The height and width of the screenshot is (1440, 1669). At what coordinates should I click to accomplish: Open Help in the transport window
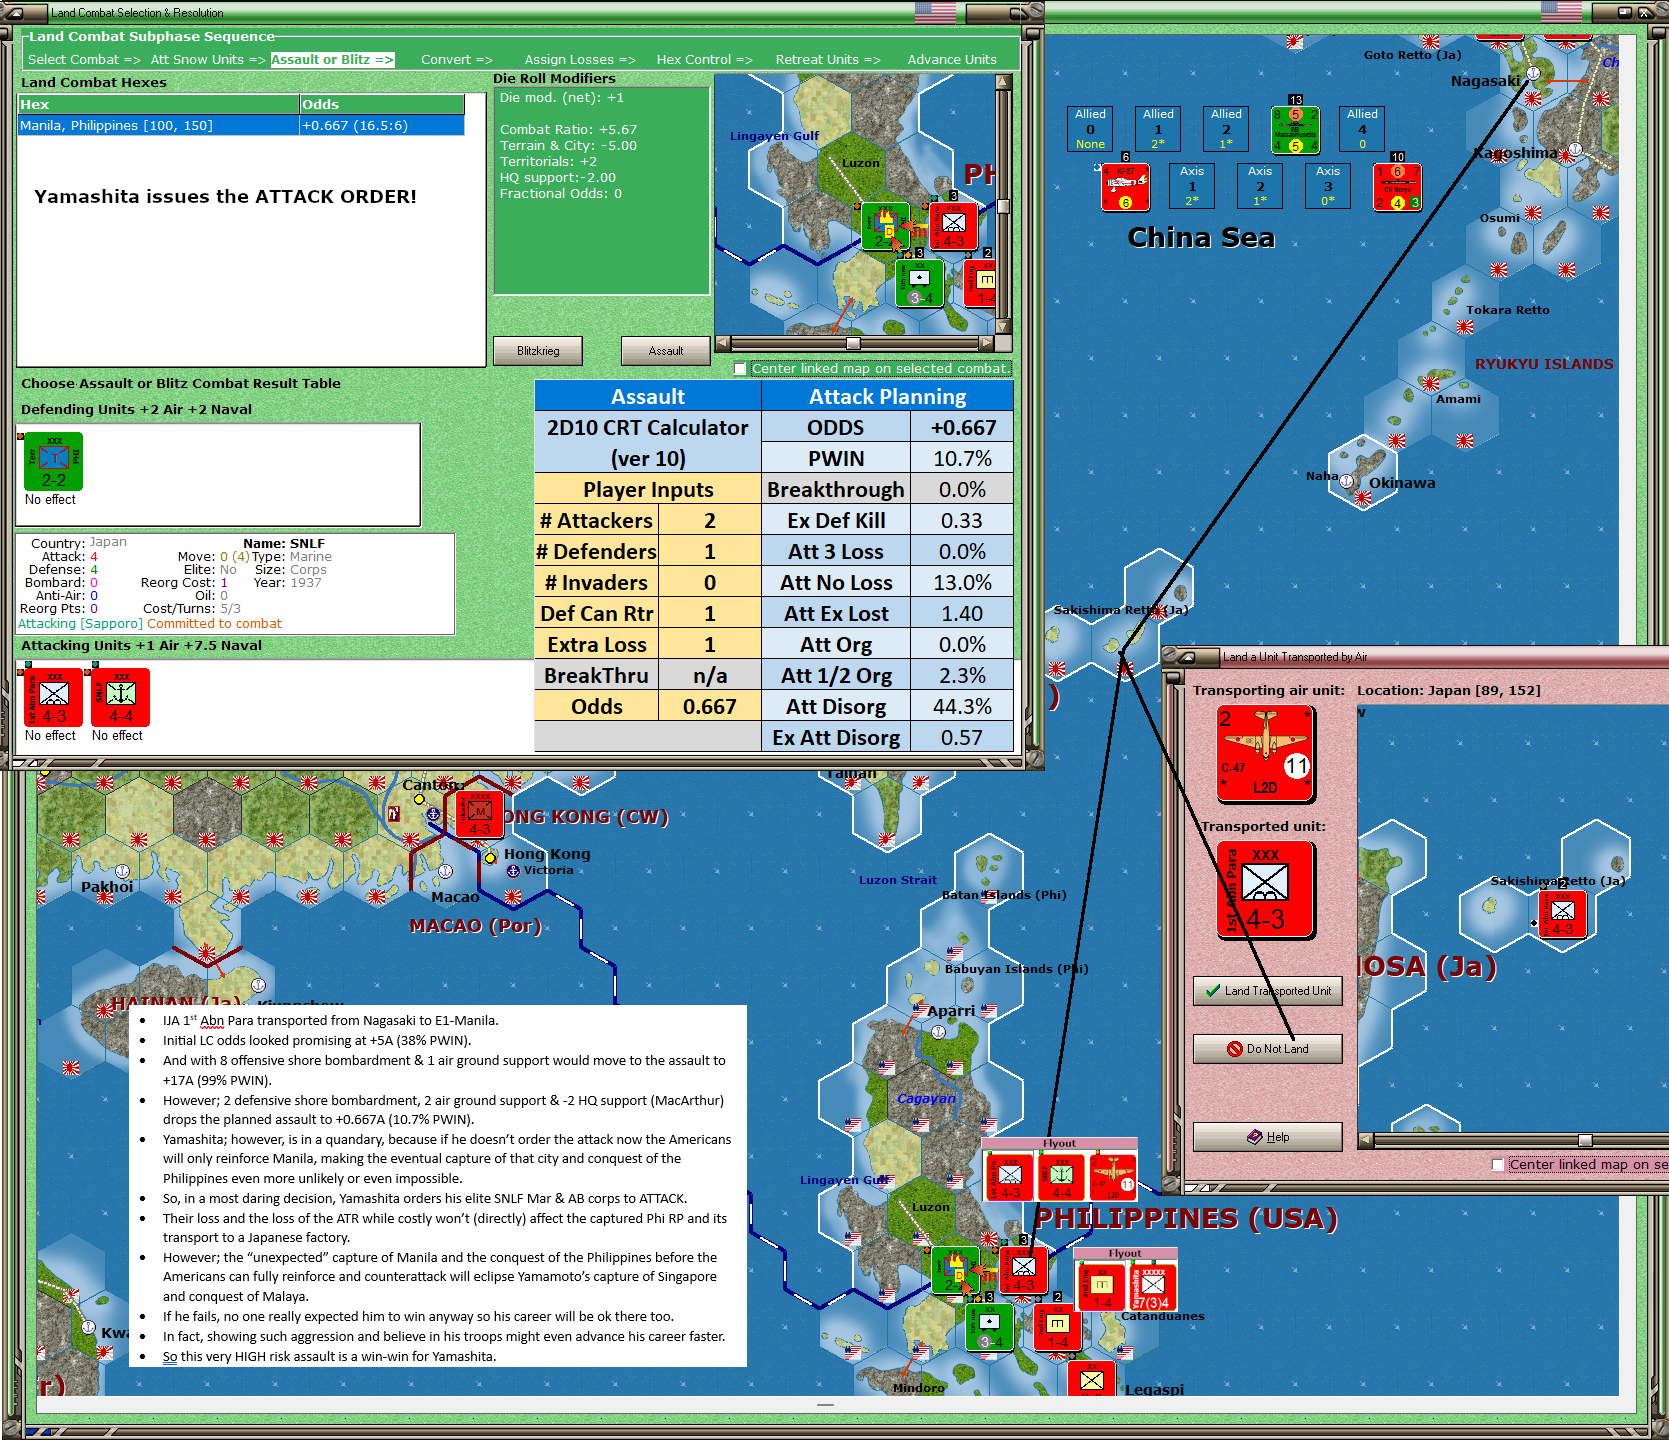(x=1268, y=1137)
